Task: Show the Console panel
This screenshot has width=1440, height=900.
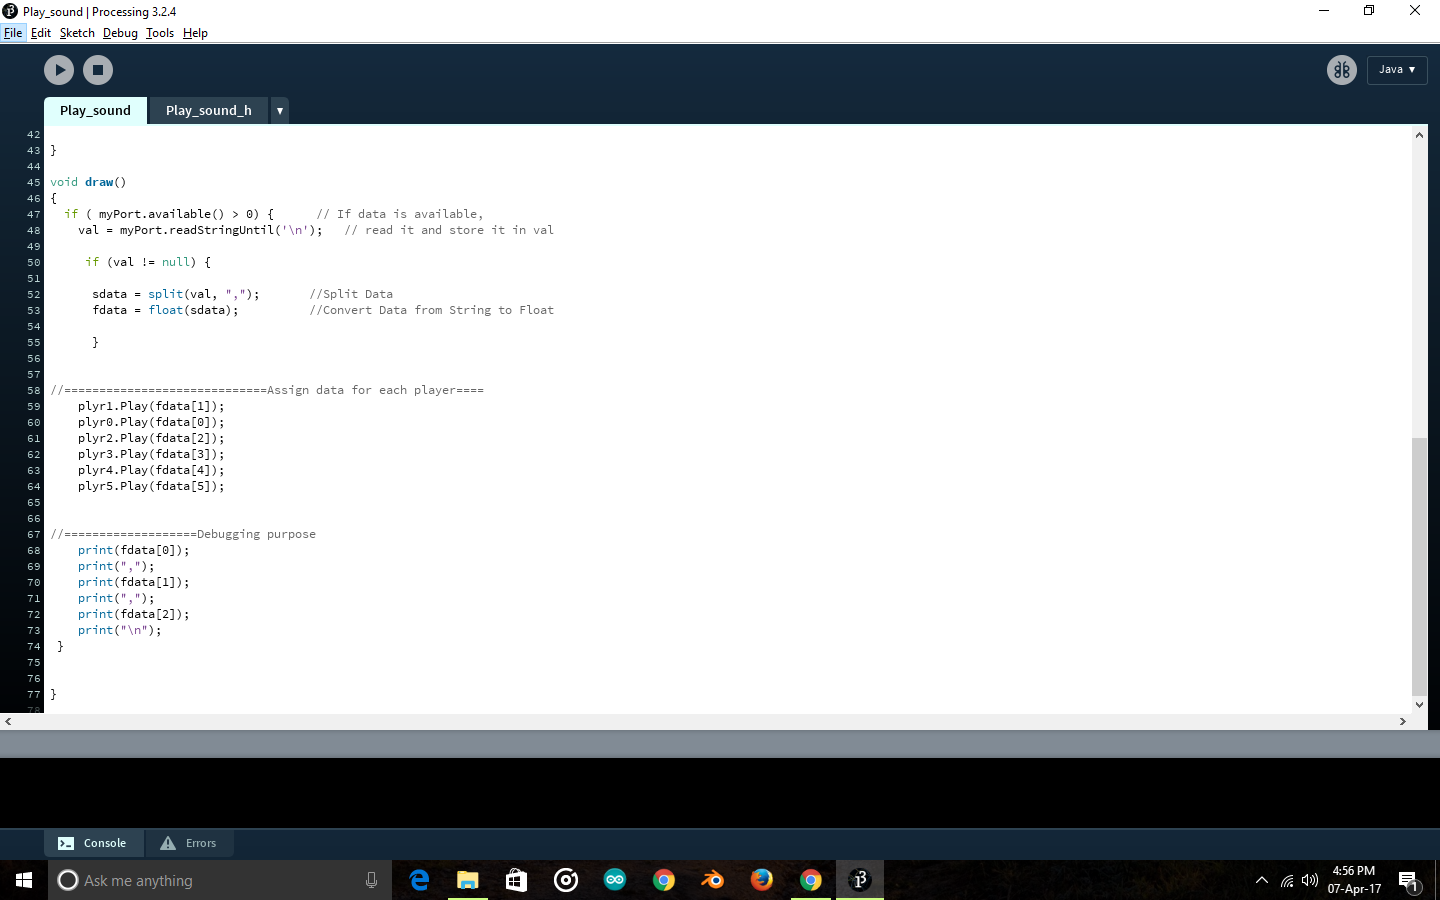Action: tap(93, 843)
